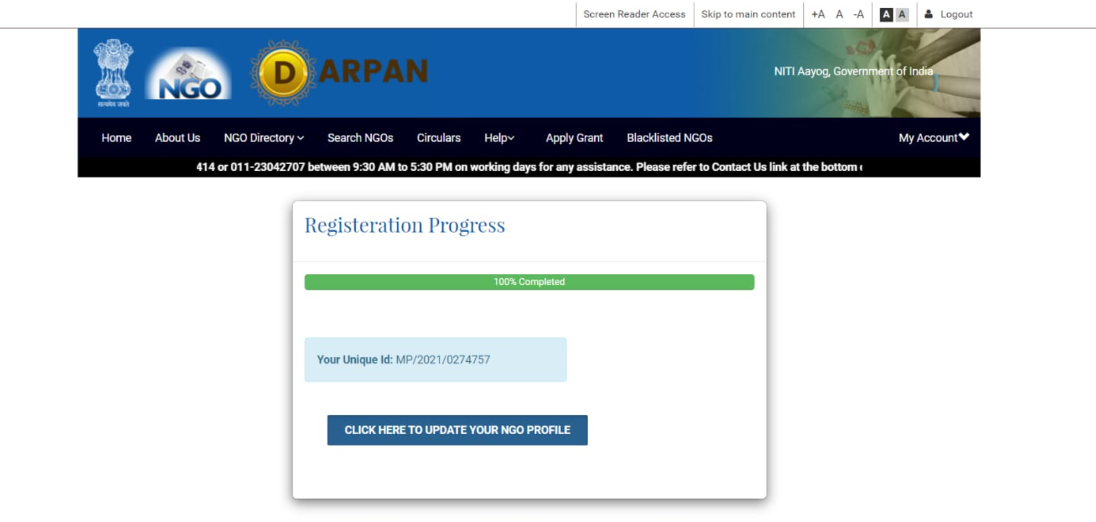The width and height of the screenshot is (1096, 522).
Task: View the Blacklisted NGOs page
Action: coord(669,138)
